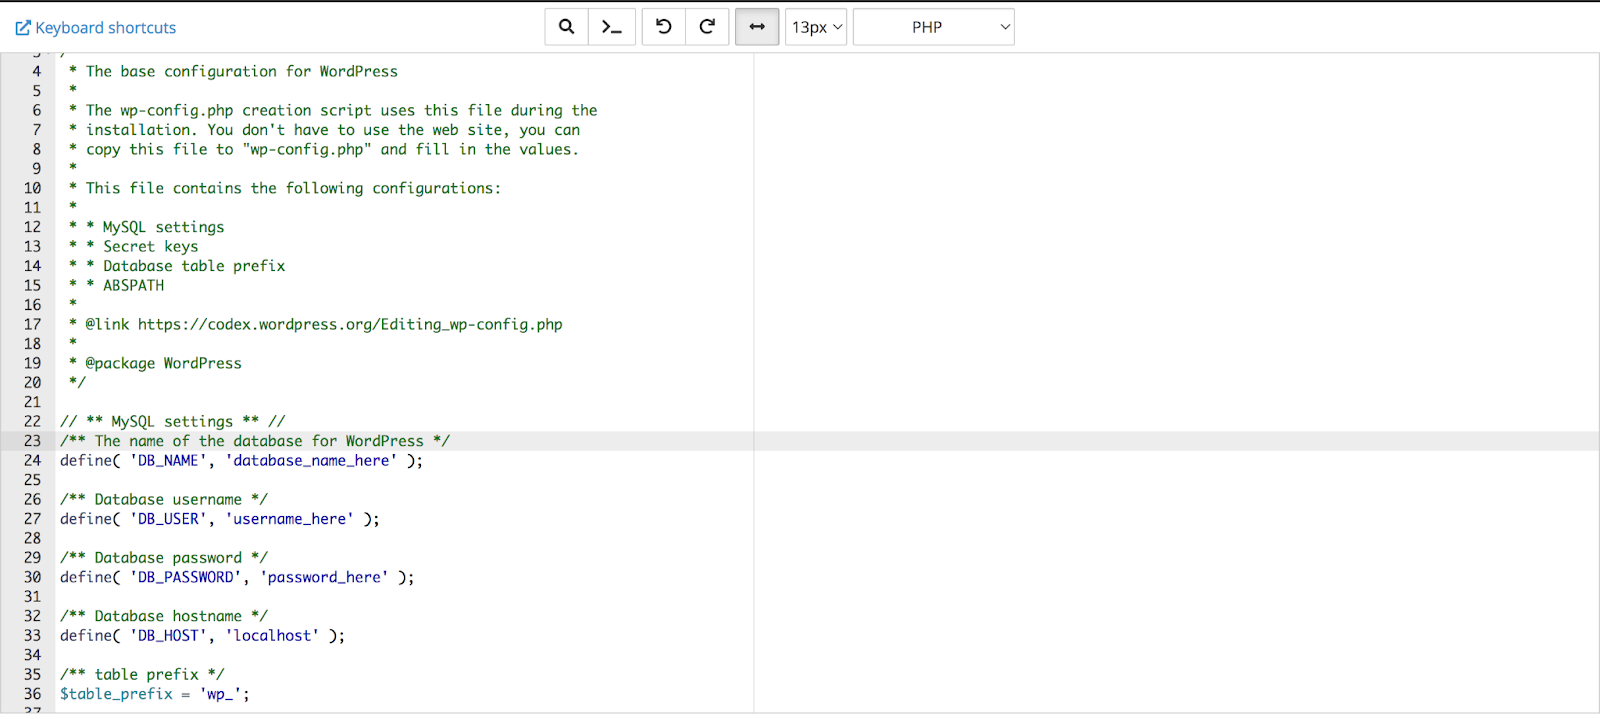Click line number 36 in gutter
This screenshot has height=719, width=1600.
32,694
